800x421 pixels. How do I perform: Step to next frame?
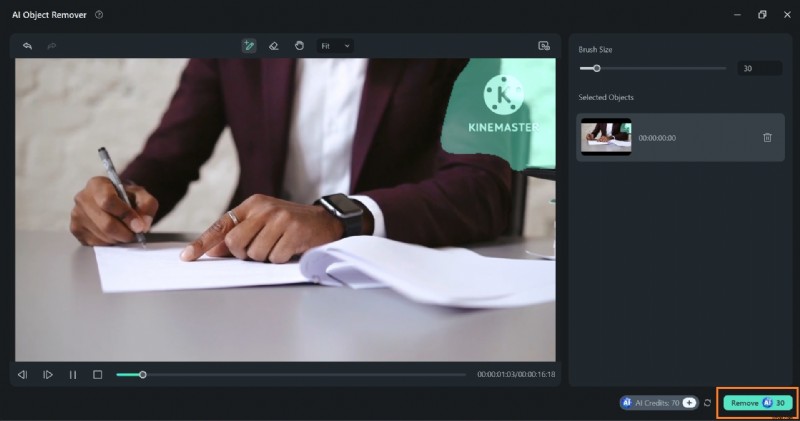tap(48, 375)
